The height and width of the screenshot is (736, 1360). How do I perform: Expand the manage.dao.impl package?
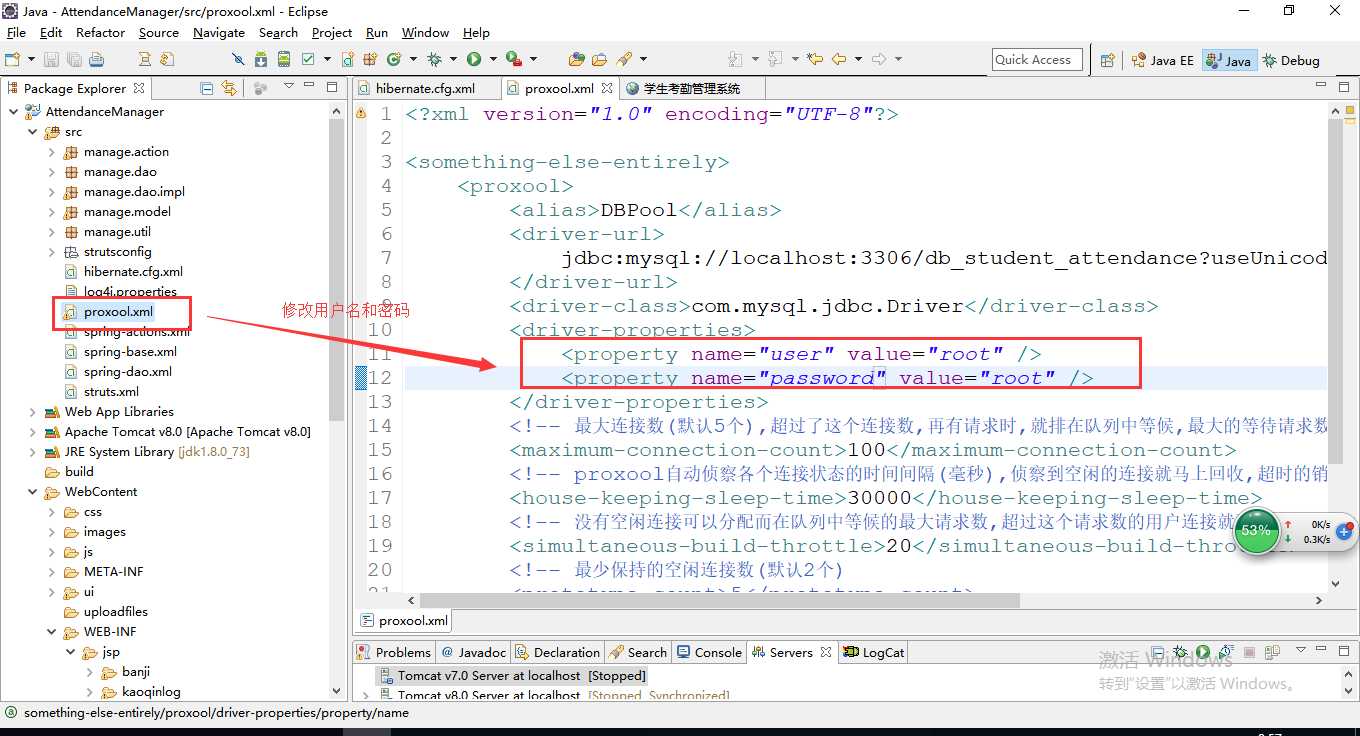[52, 192]
